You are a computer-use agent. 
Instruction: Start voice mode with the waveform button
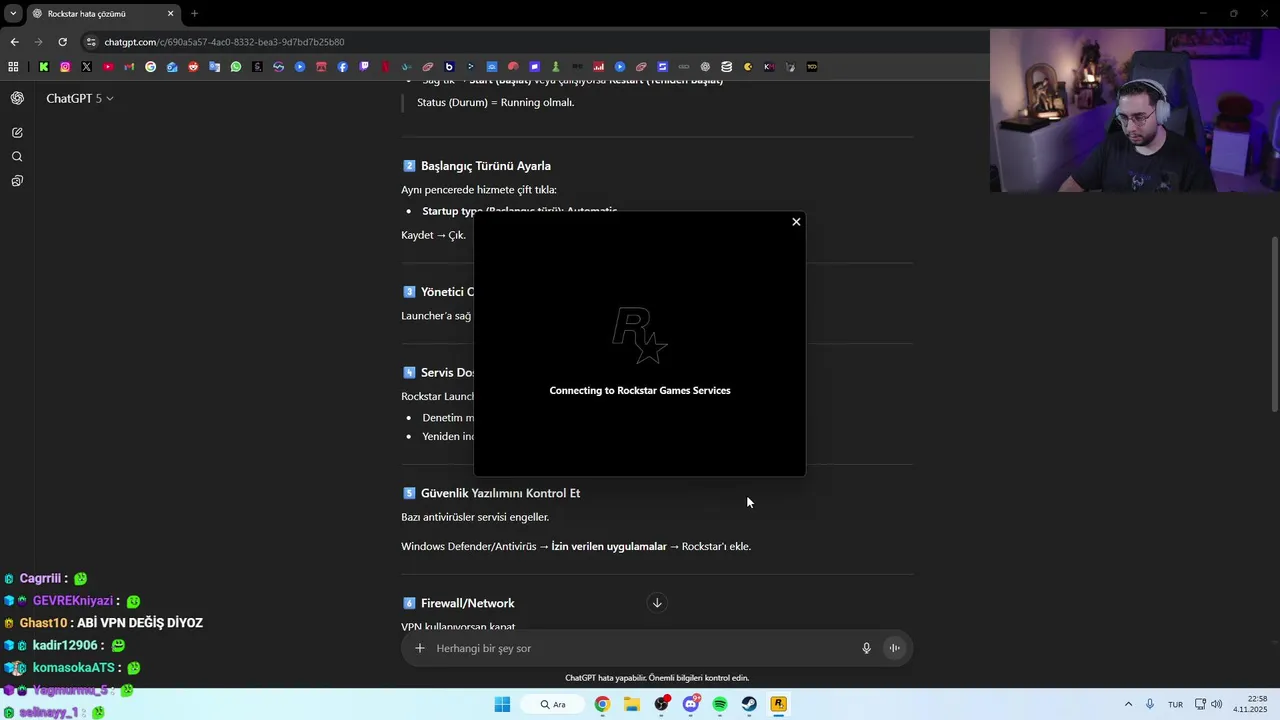[895, 648]
